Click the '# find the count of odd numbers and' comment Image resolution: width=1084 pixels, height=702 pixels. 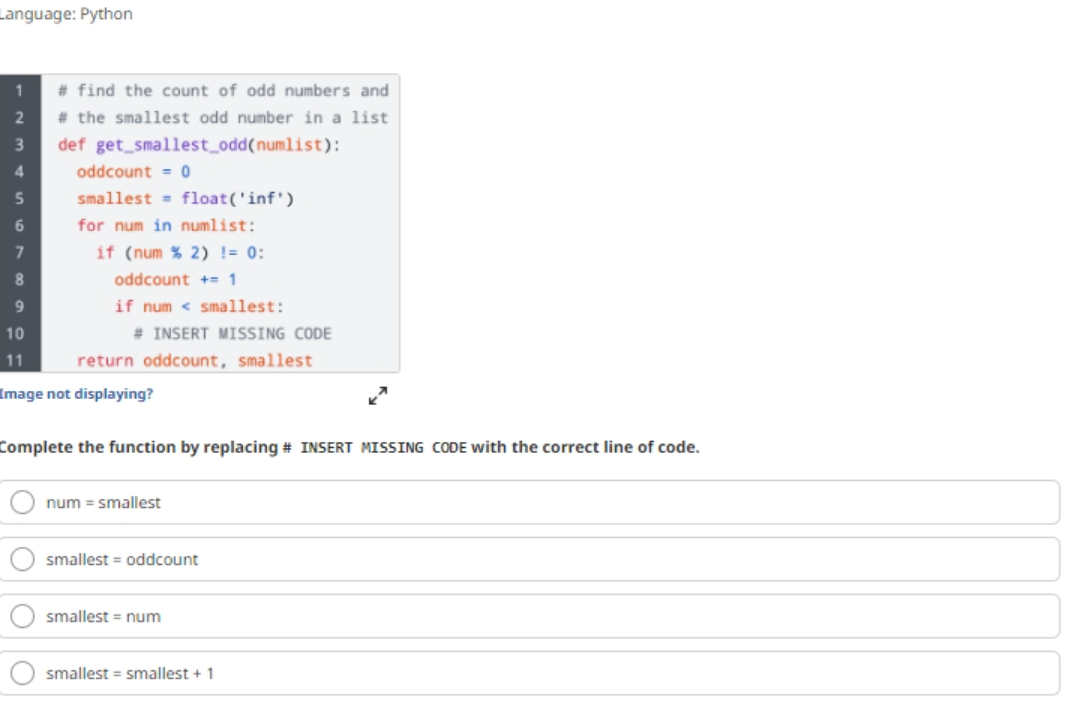(x=223, y=91)
